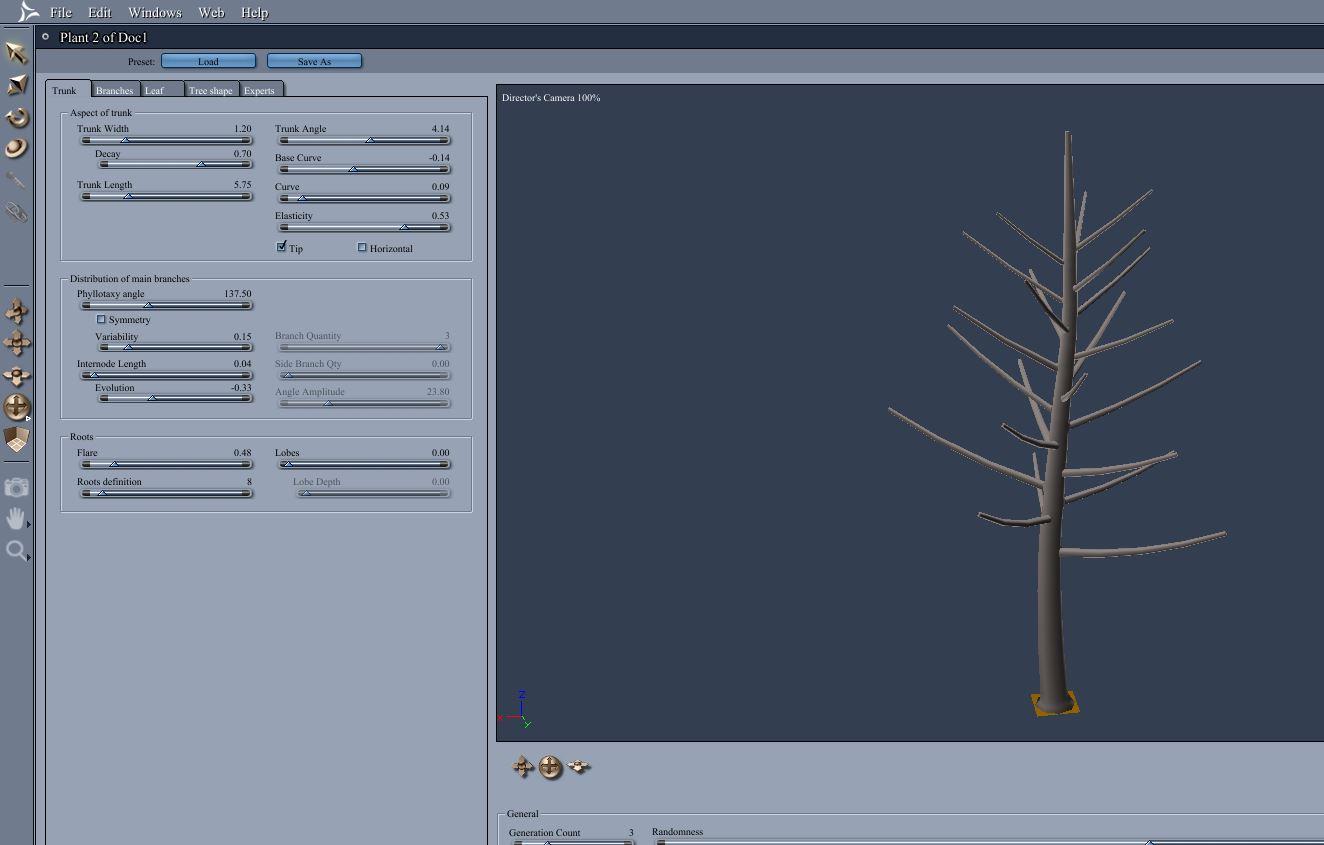
Task: Click the left arrow-cluster icon below the preview
Action: click(523, 767)
